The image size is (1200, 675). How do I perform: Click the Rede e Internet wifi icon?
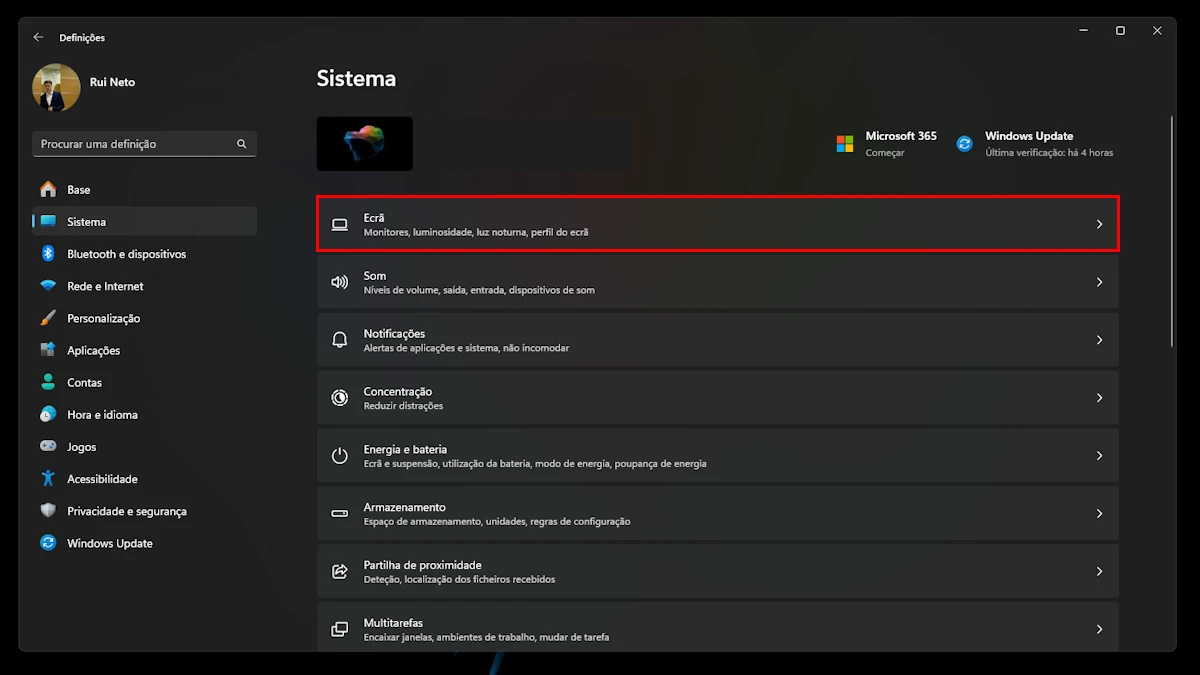48,286
